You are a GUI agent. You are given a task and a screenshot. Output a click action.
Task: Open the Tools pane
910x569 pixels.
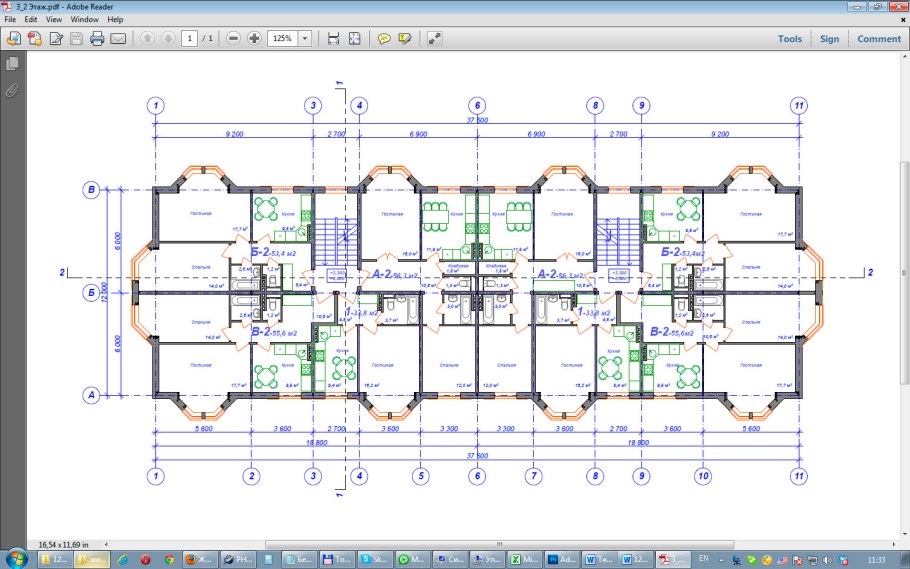coord(790,39)
